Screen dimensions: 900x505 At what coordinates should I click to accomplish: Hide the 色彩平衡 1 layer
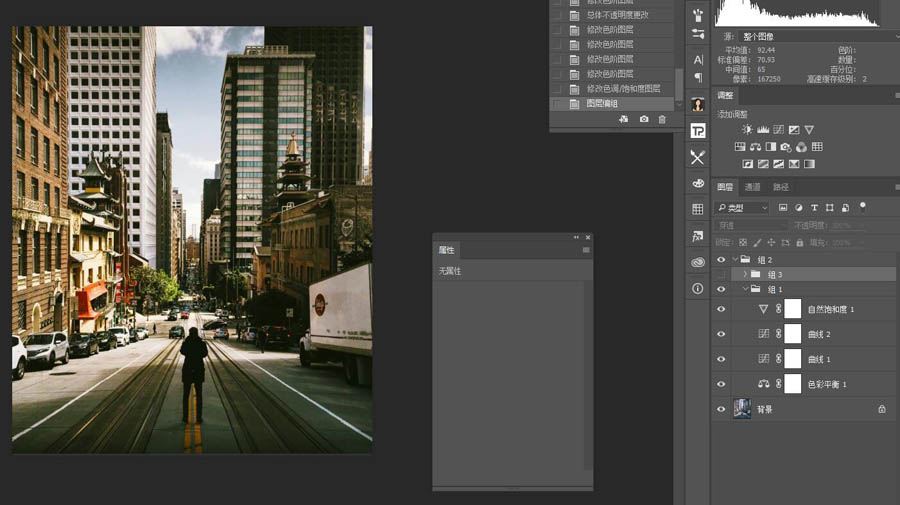721,384
